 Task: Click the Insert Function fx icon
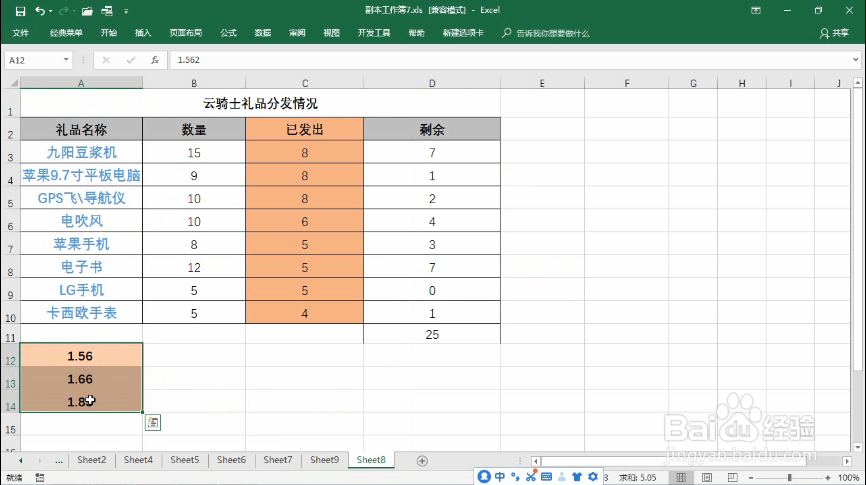tap(155, 60)
